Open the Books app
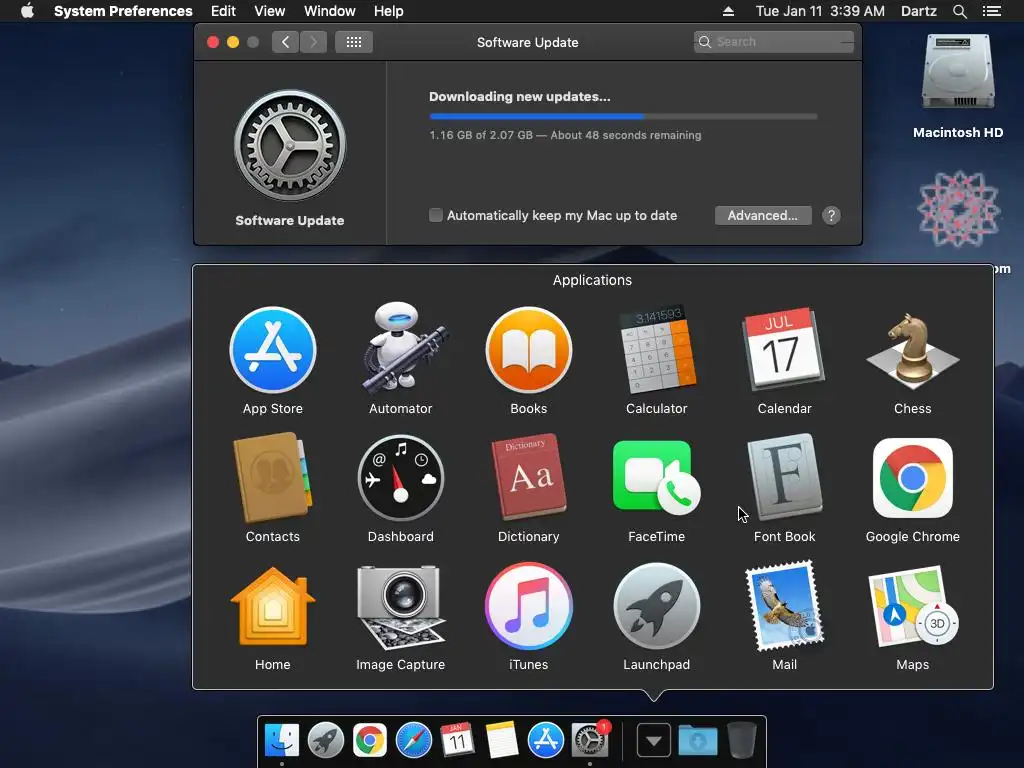 point(528,351)
